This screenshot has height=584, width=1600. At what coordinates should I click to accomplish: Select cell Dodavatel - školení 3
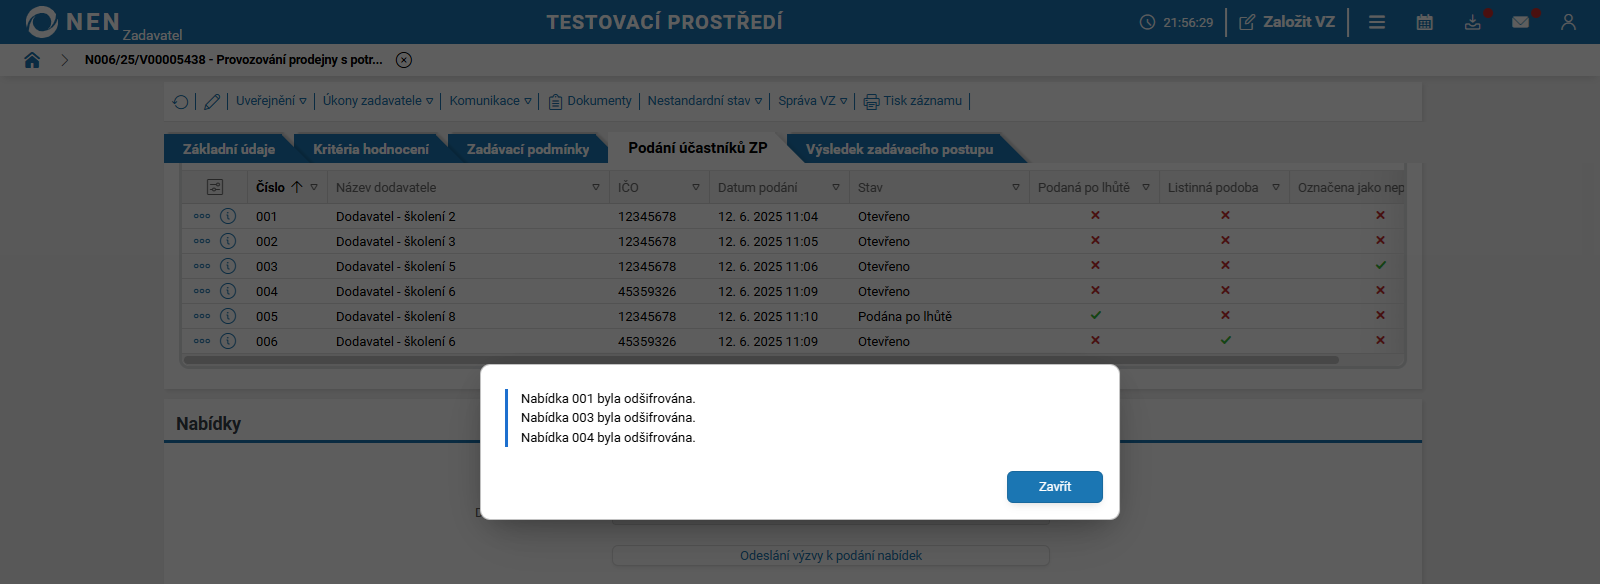pyautogui.click(x=396, y=241)
